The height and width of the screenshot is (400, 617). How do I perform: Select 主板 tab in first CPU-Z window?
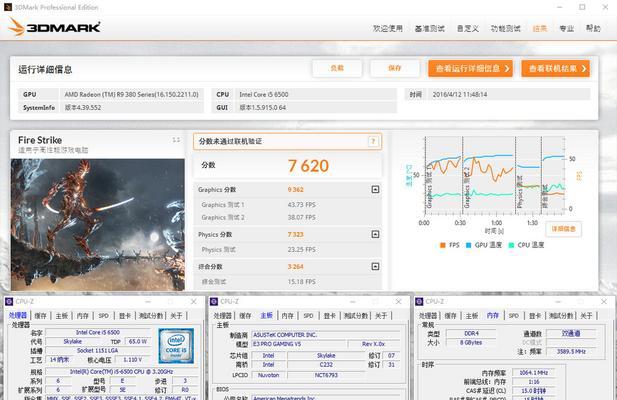(62, 315)
